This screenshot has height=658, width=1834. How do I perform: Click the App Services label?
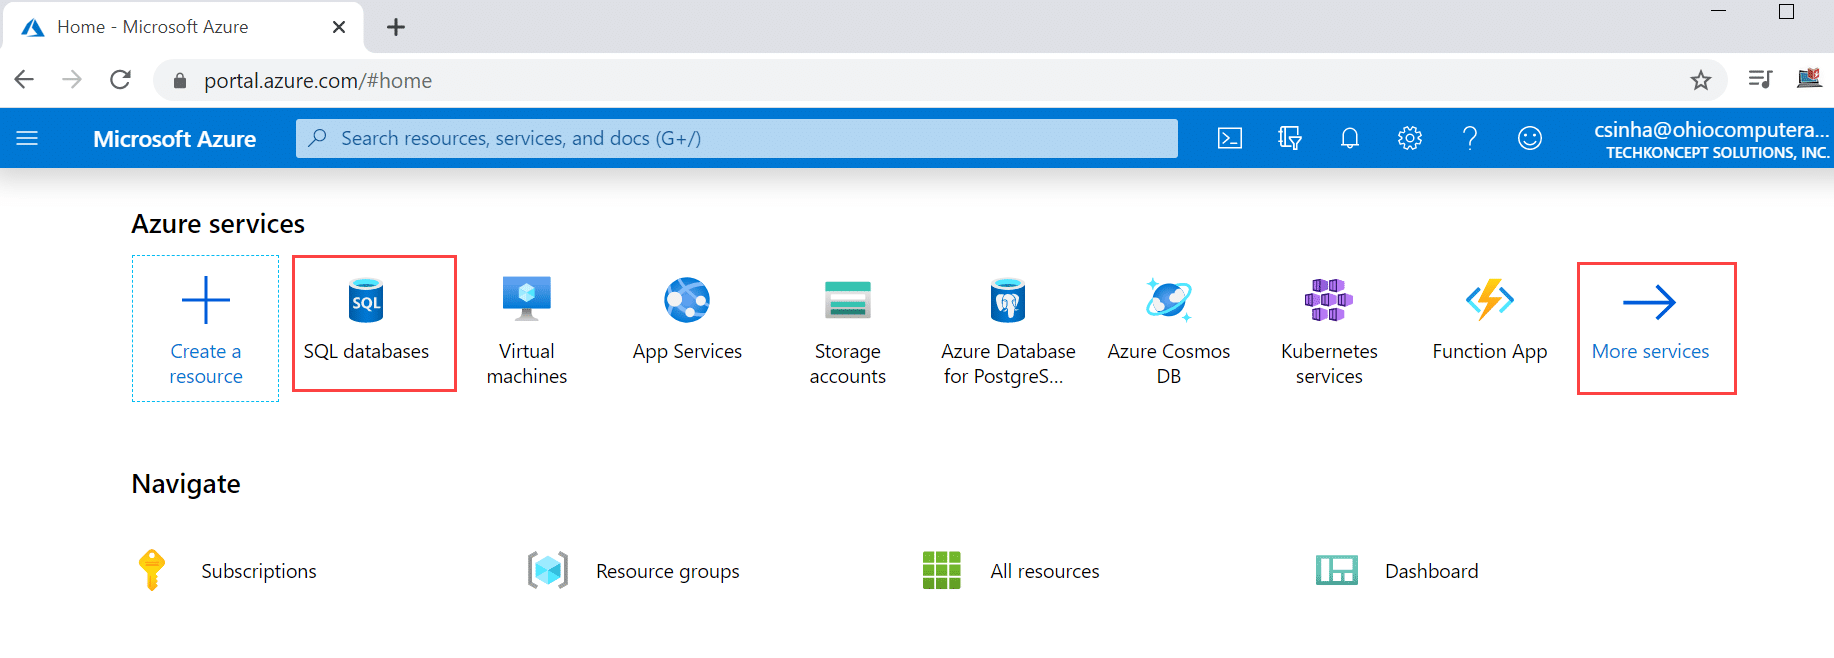click(687, 352)
